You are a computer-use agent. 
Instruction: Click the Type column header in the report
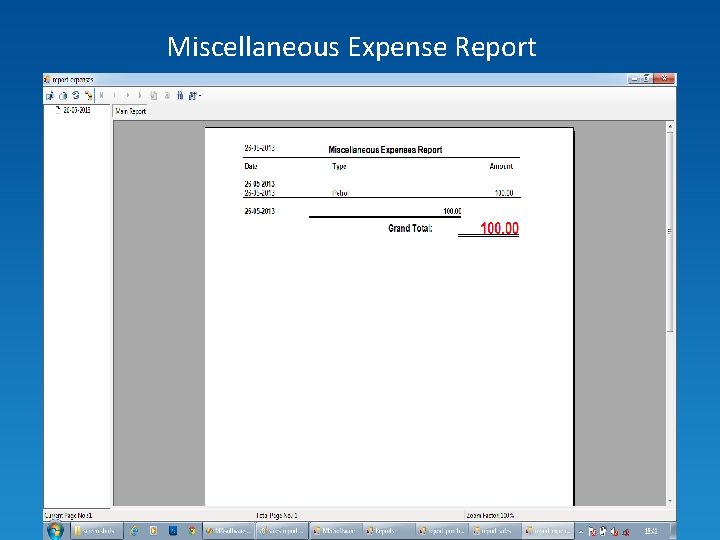pos(339,166)
